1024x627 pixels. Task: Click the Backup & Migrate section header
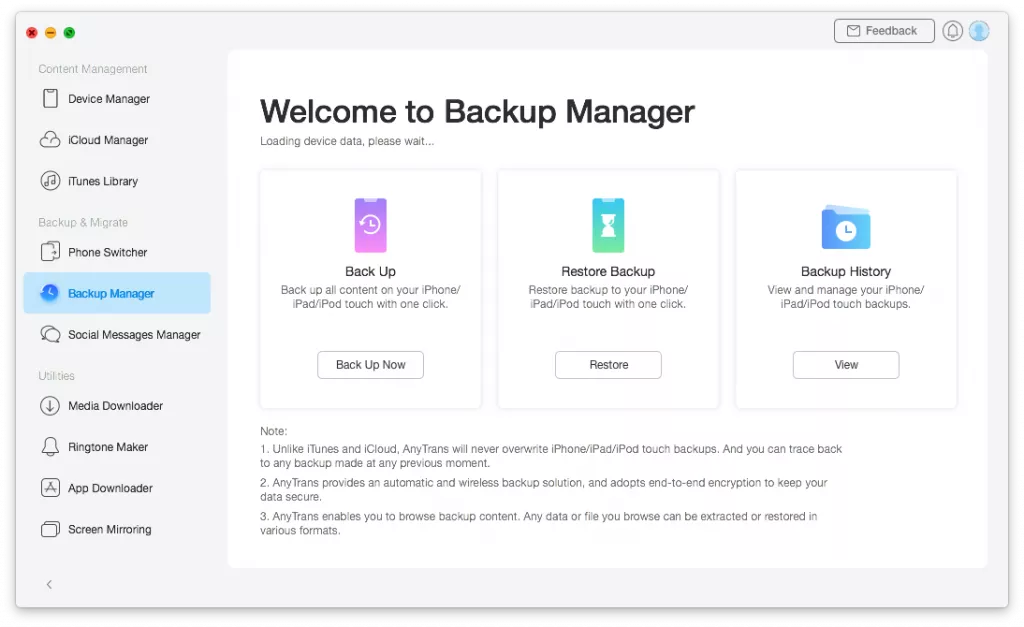83,222
